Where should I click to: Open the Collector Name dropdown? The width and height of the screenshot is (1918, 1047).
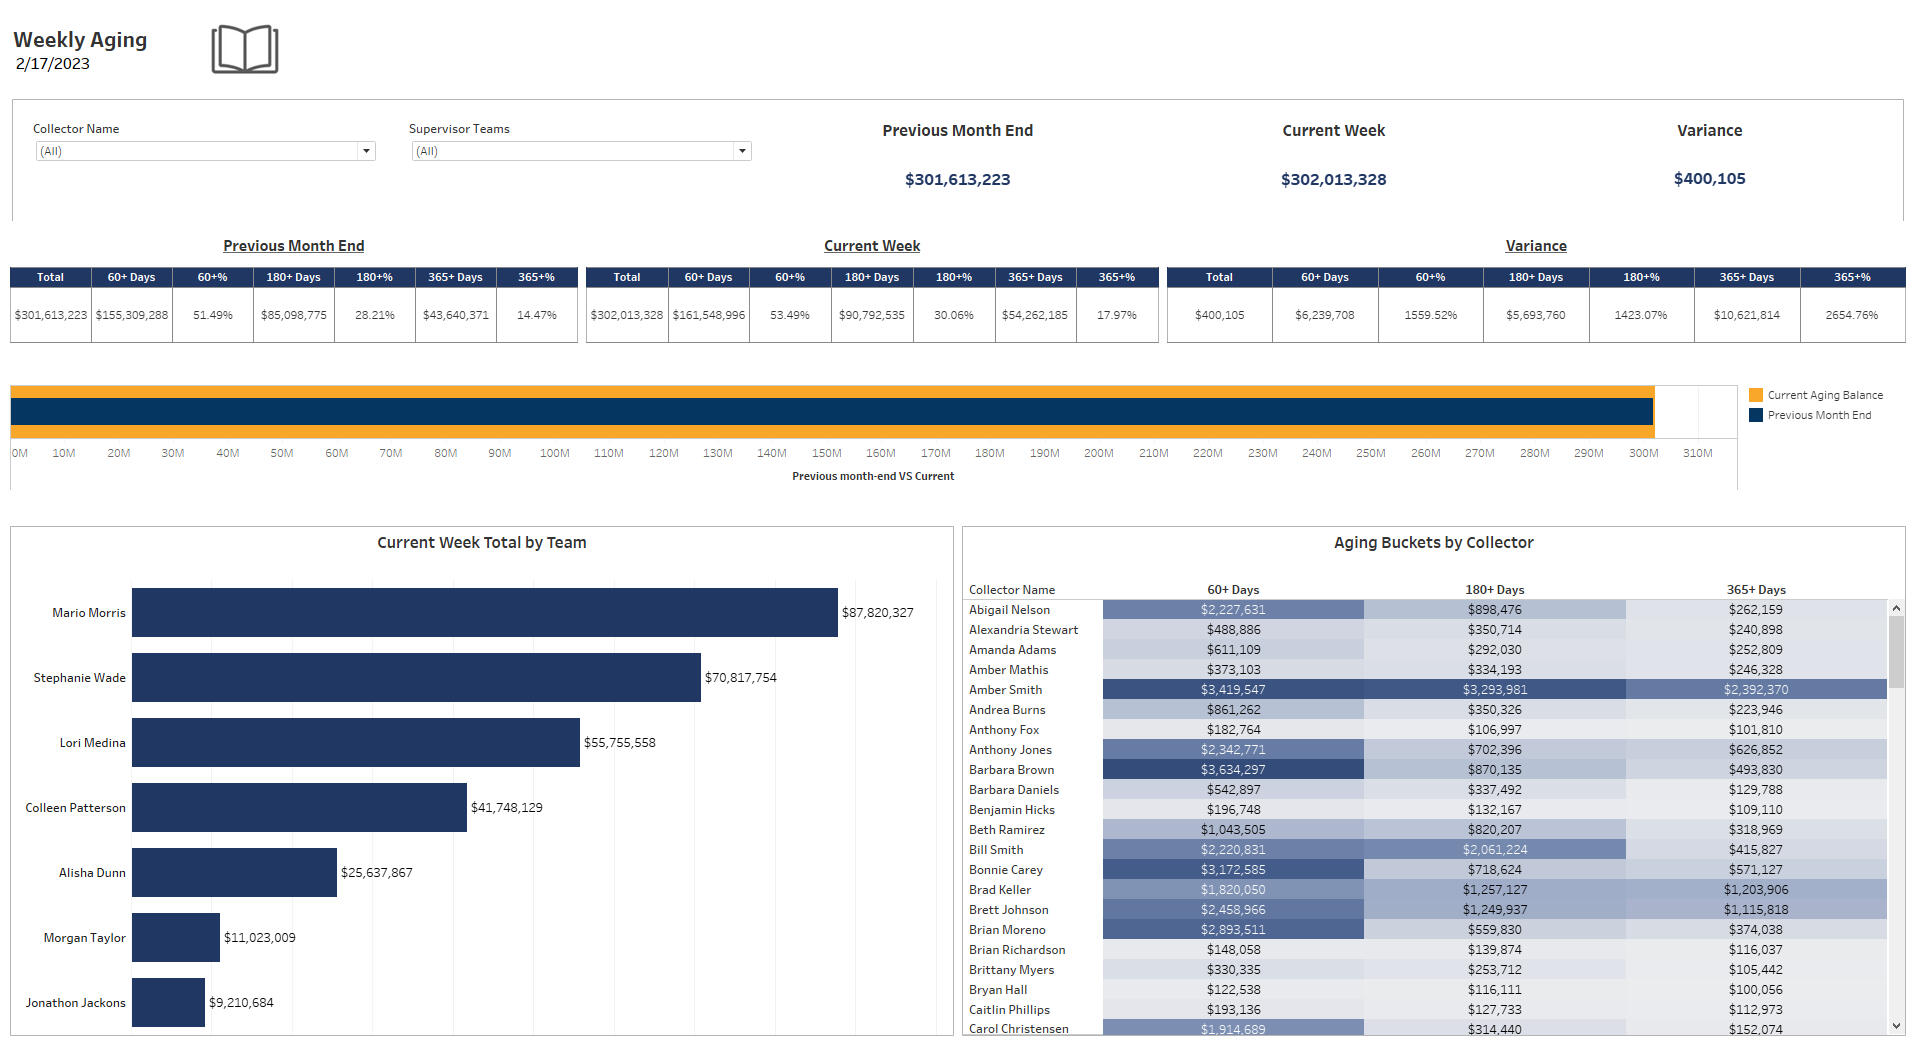[366, 151]
